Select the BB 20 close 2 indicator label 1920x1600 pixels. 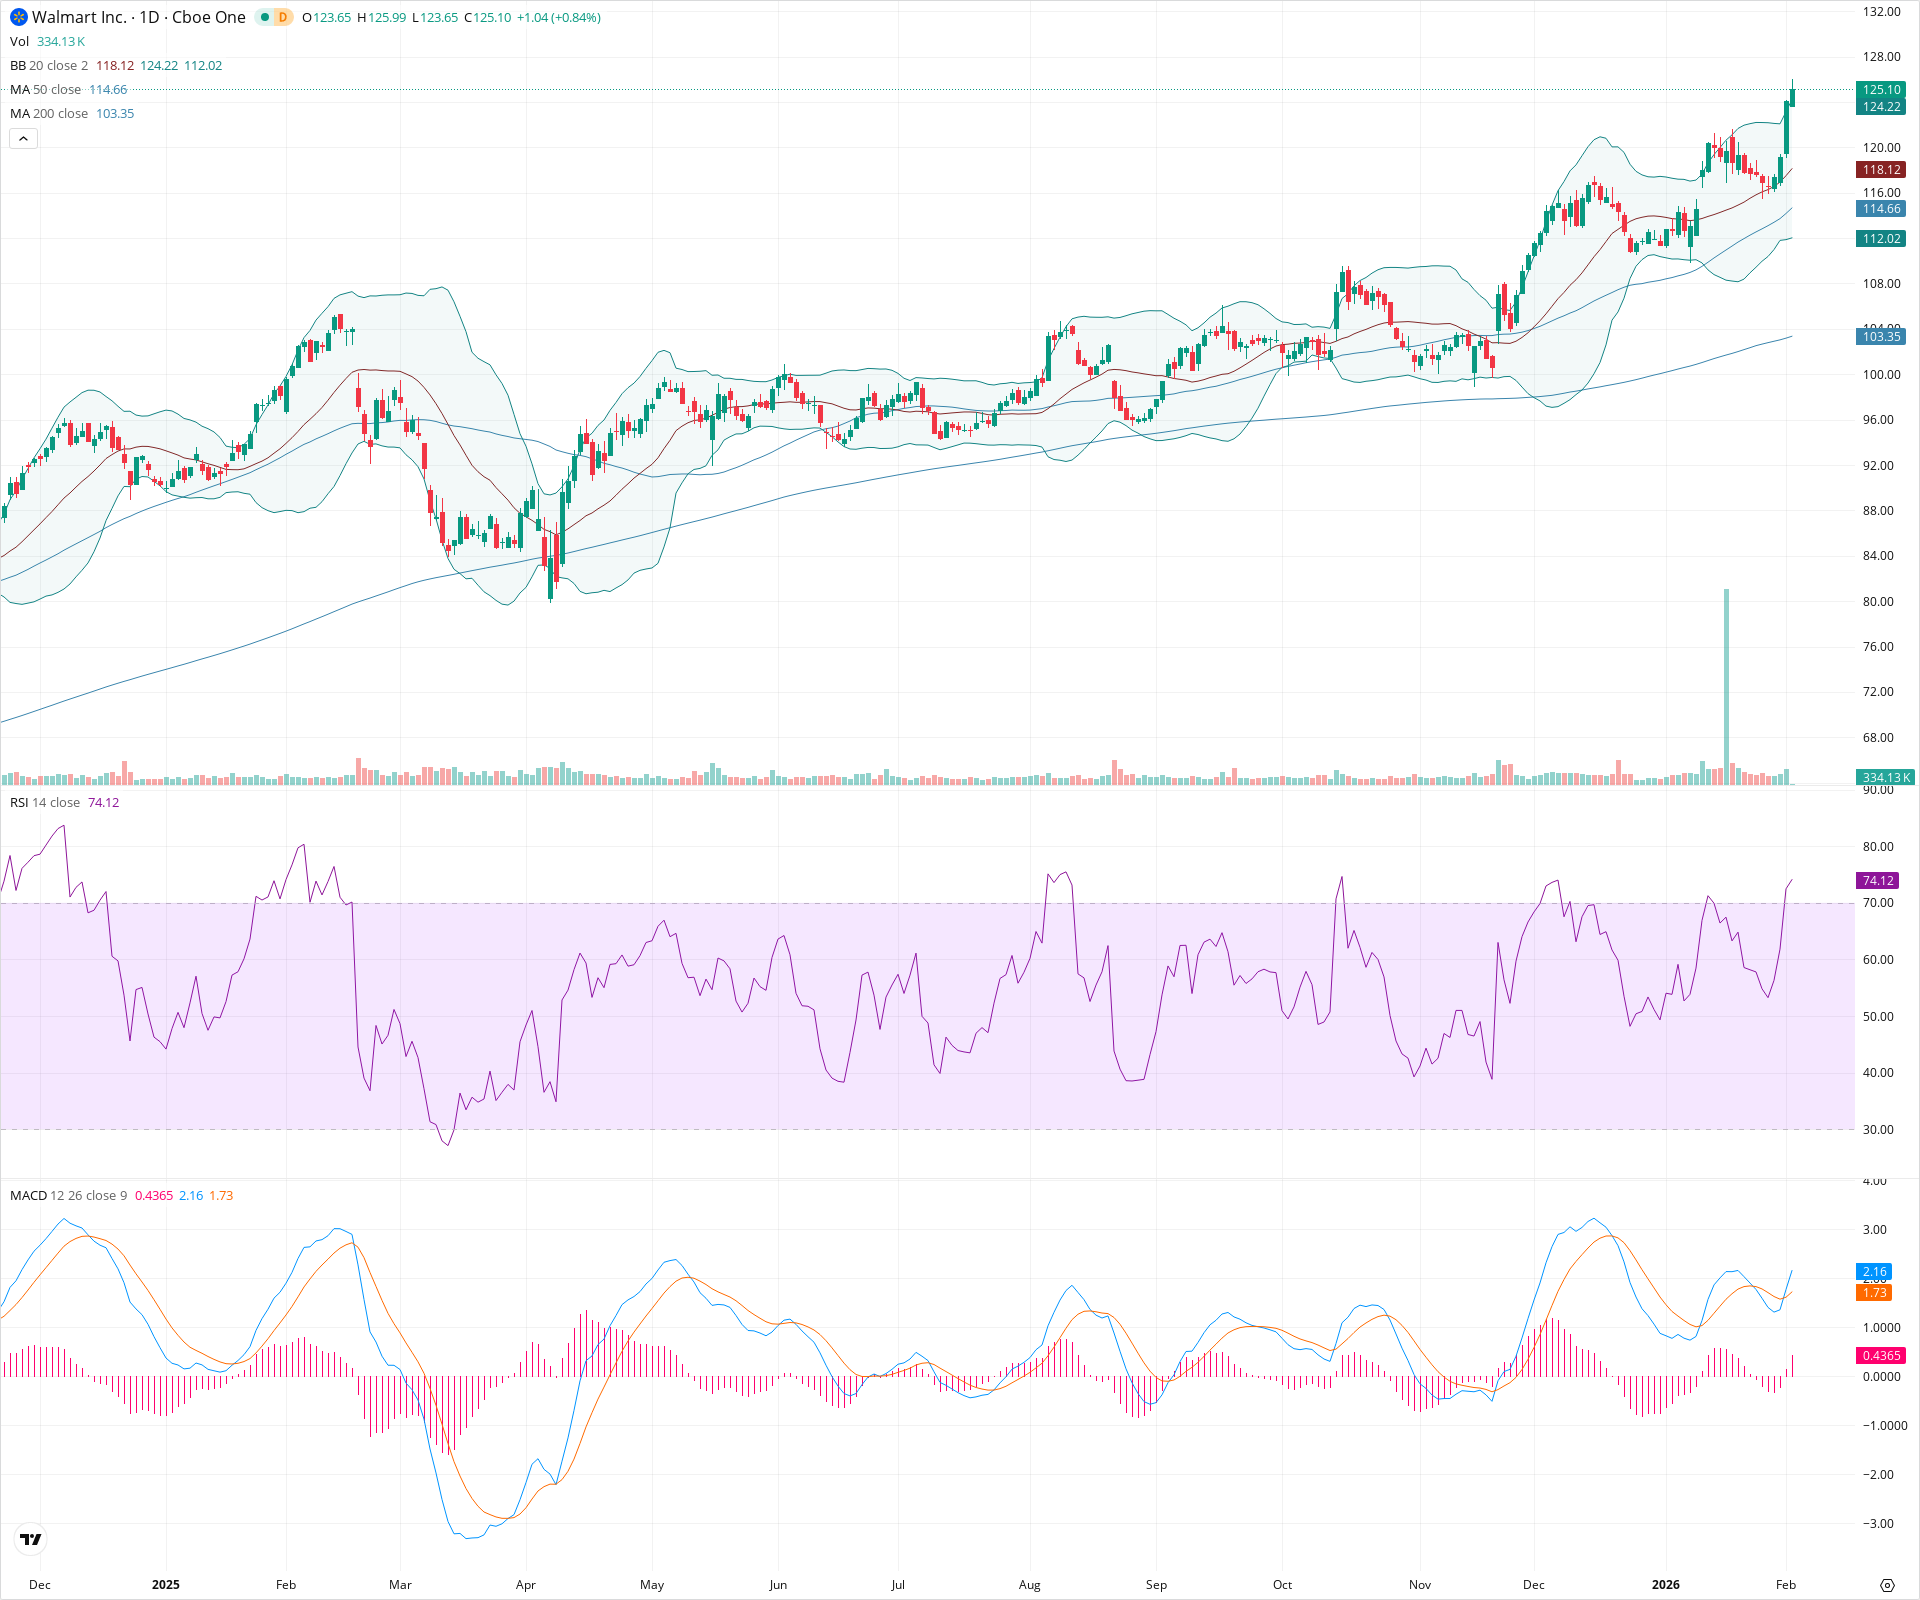pyautogui.click(x=50, y=65)
